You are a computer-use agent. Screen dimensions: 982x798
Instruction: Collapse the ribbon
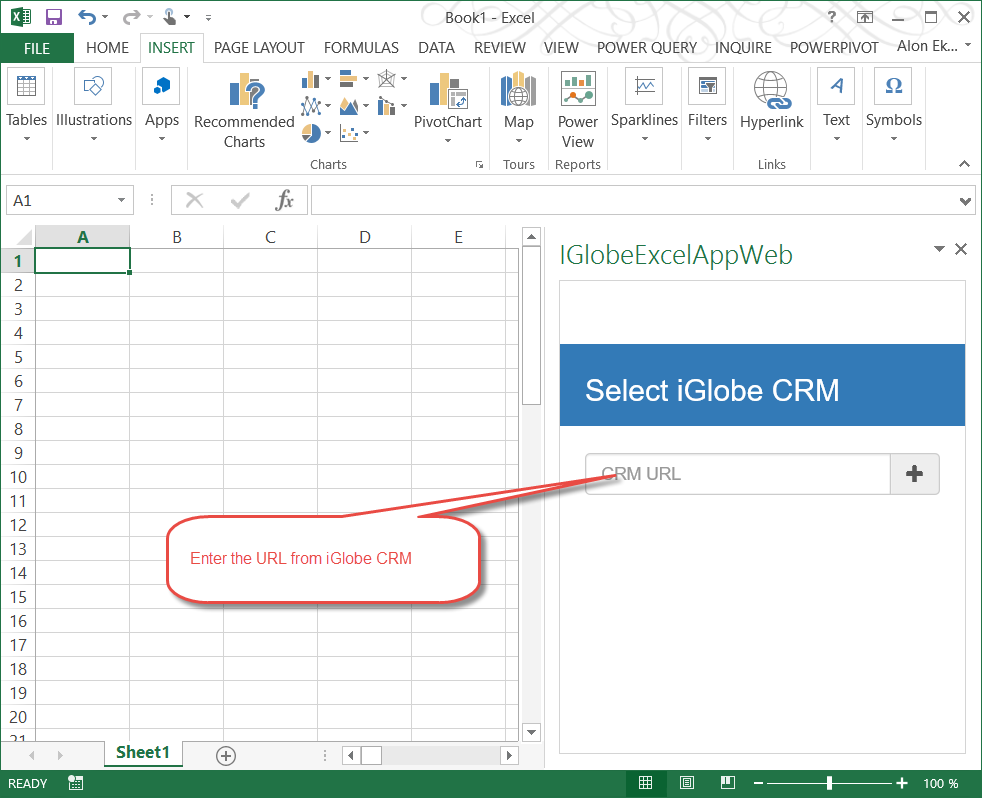pyautogui.click(x=964, y=164)
